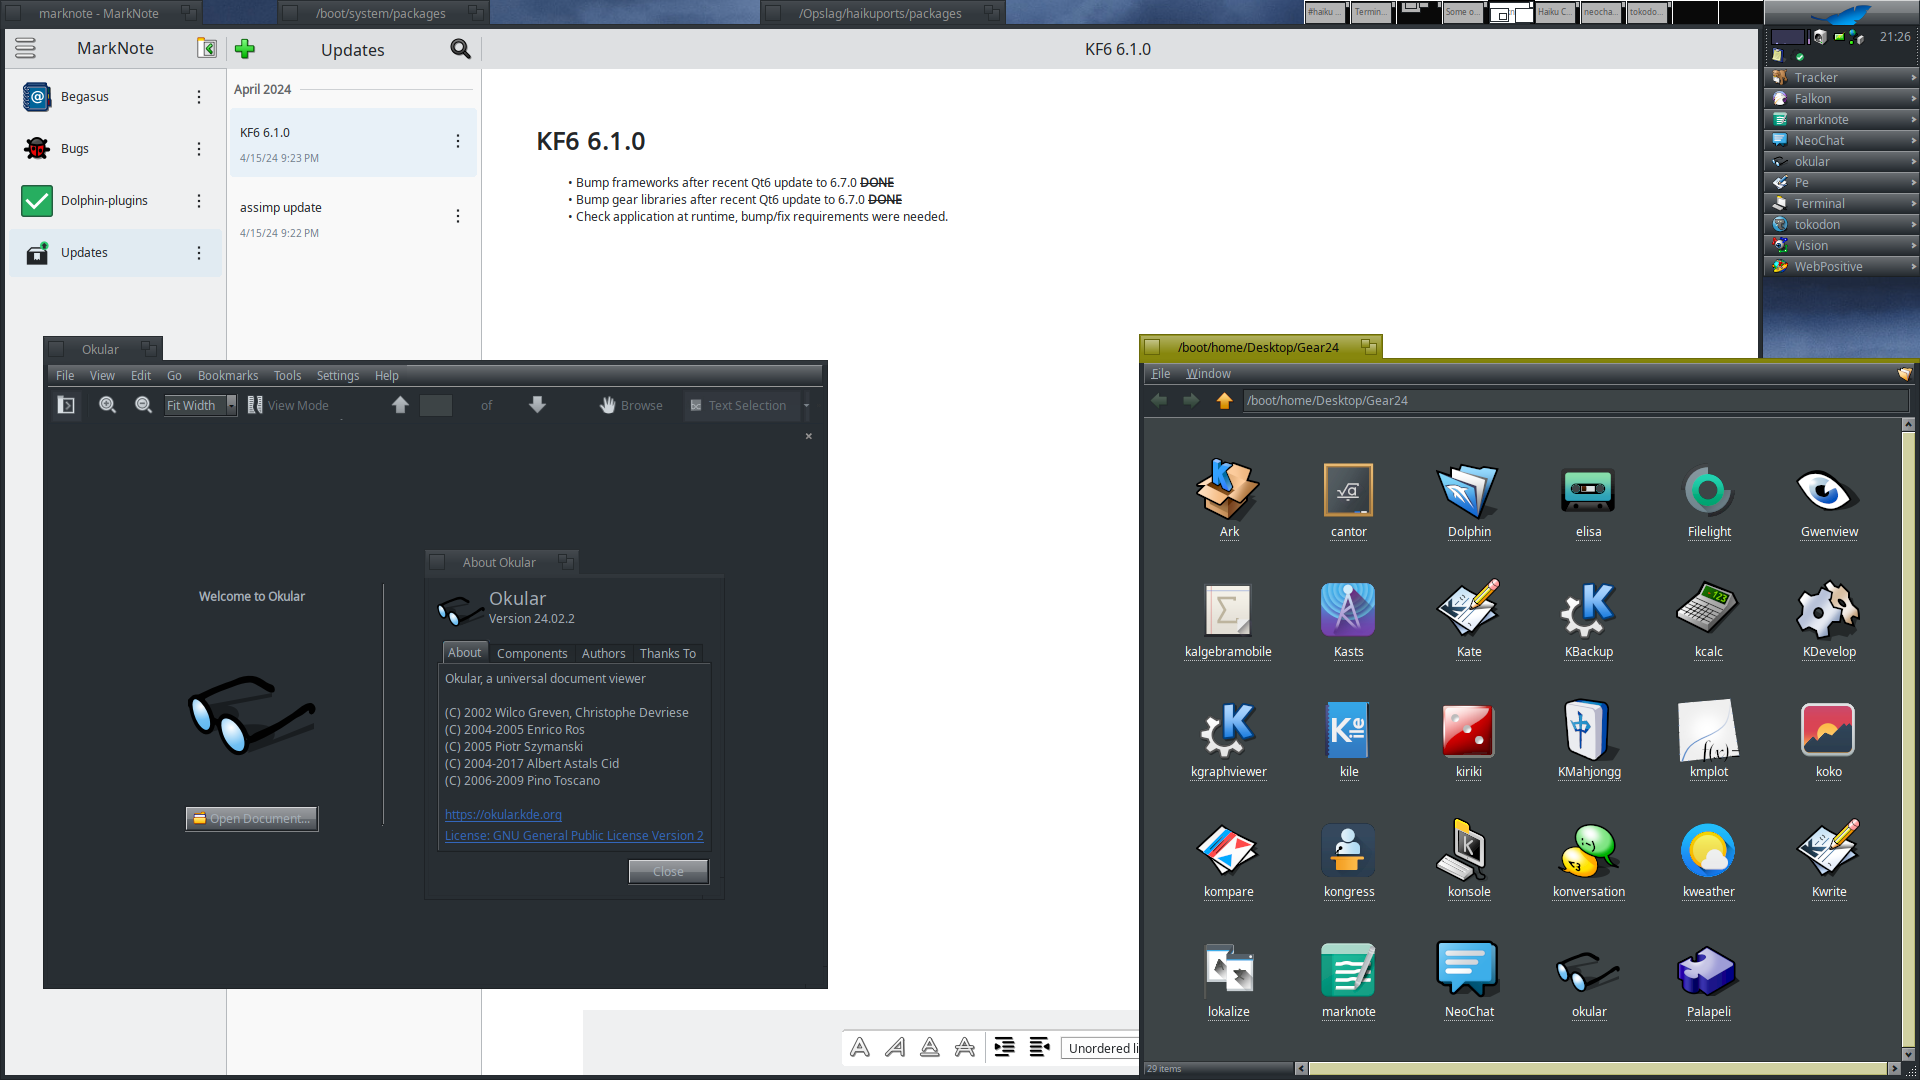Open okular.kde.org homepage link
Viewport: 1920px width, 1080px height.
503,814
